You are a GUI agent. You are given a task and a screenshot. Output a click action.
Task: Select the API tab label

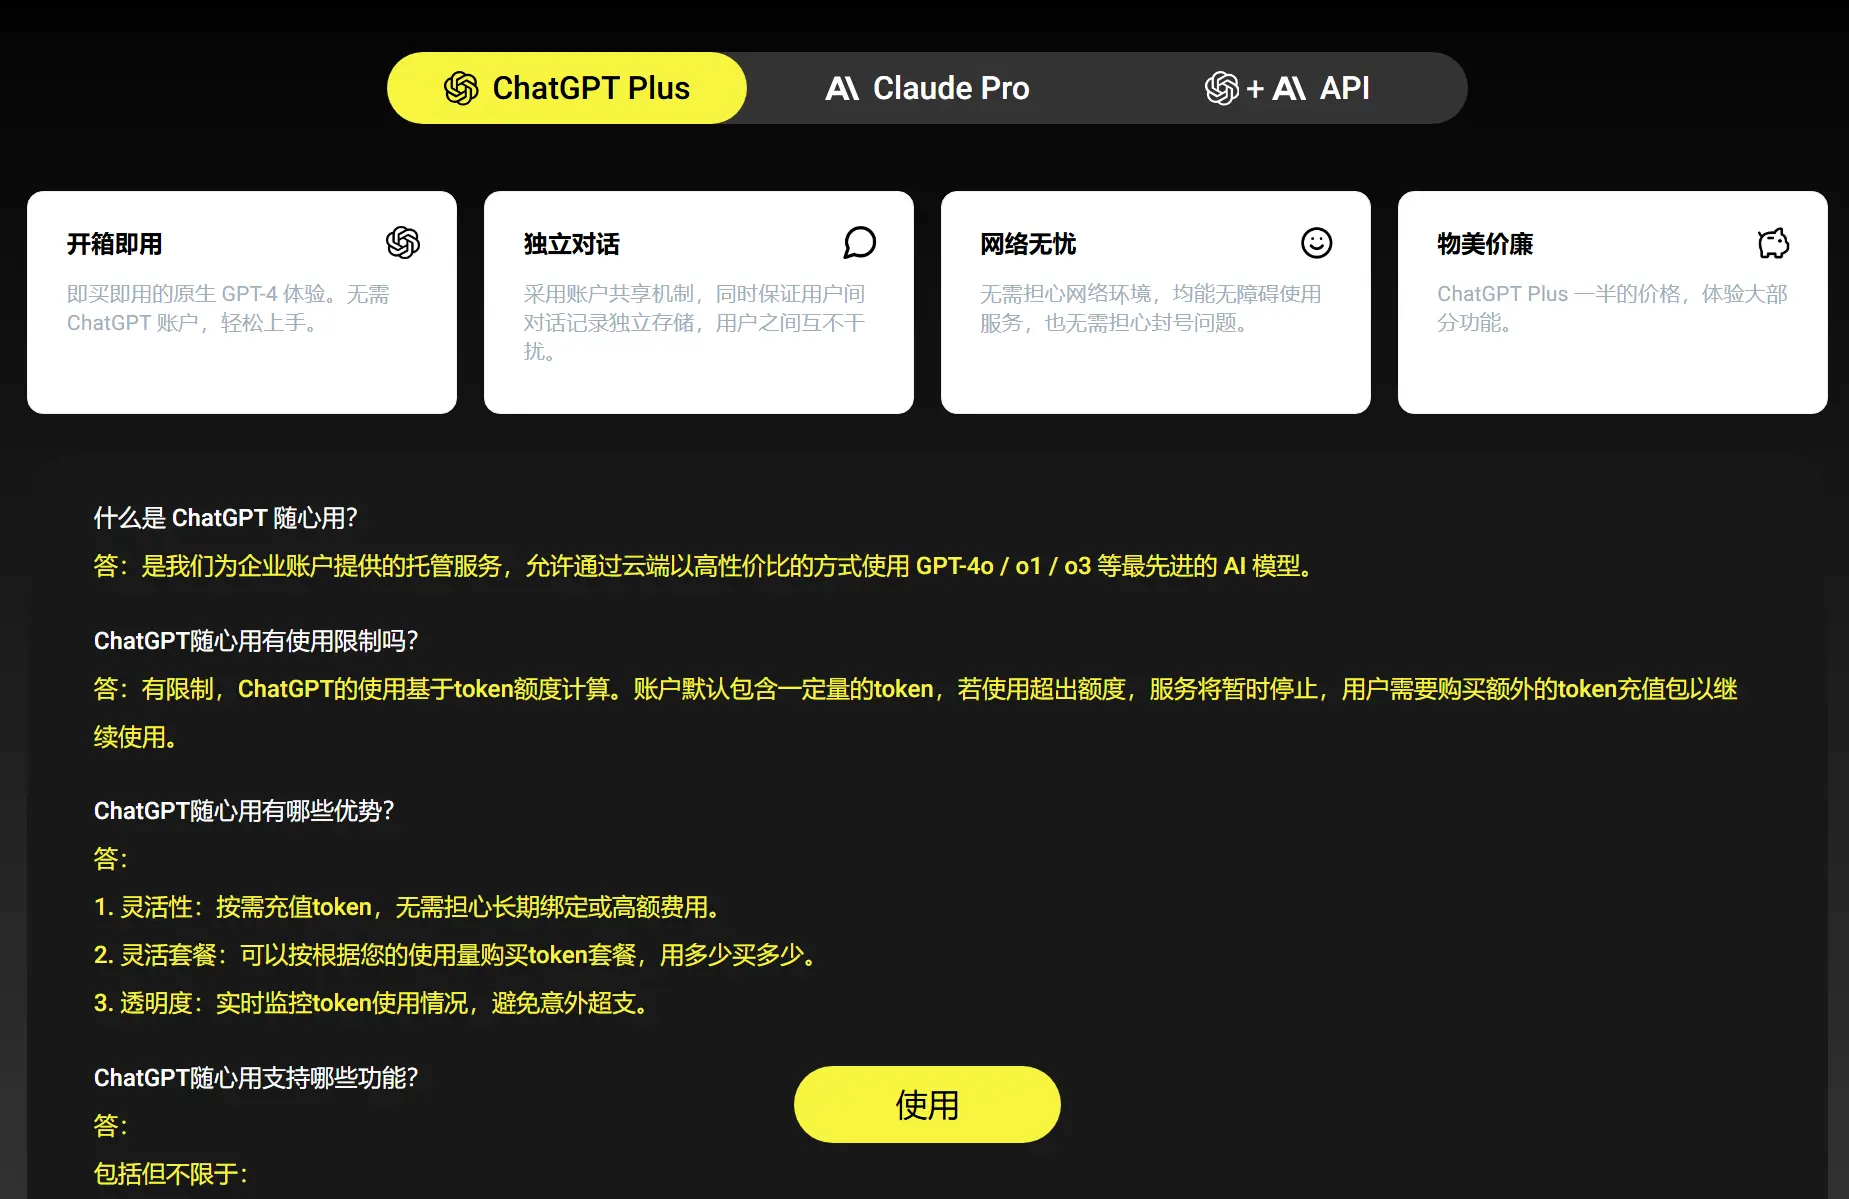(1344, 88)
